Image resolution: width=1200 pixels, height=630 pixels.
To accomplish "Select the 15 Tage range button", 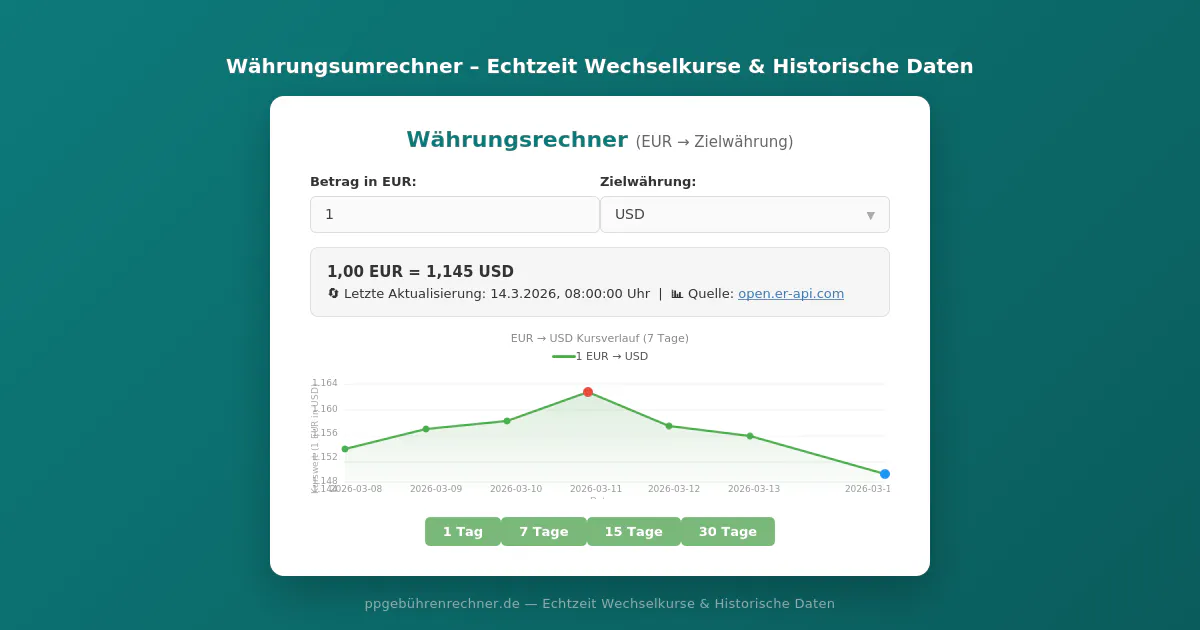I will 634,532.
